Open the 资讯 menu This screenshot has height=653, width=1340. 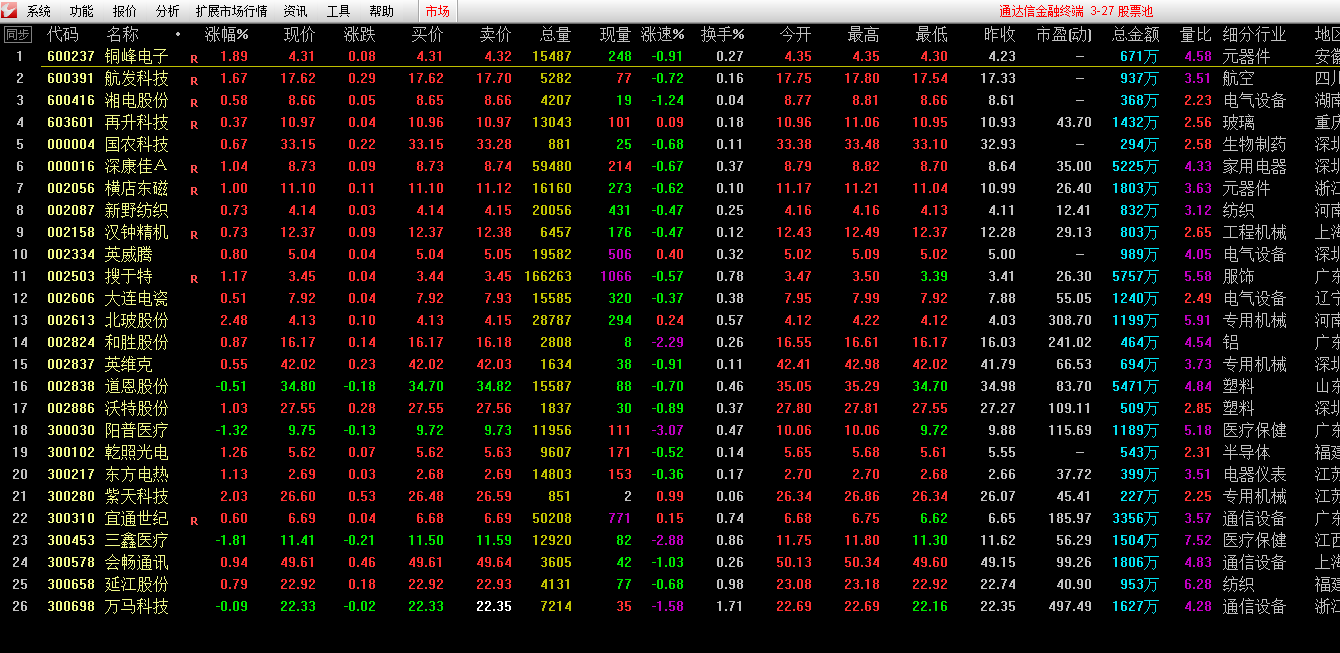(x=295, y=11)
